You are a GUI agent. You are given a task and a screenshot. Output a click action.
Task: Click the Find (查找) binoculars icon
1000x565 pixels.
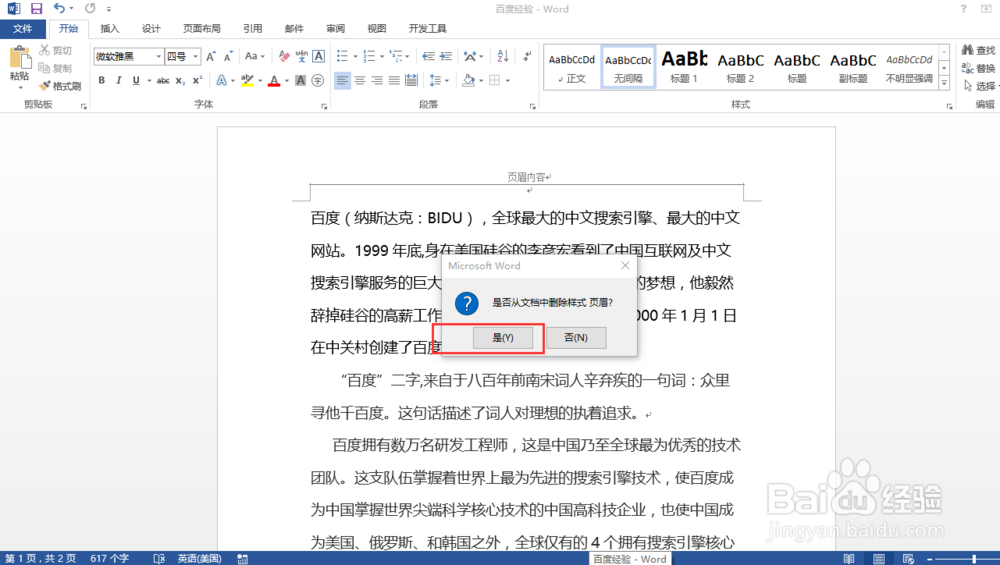click(x=967, y=50)
